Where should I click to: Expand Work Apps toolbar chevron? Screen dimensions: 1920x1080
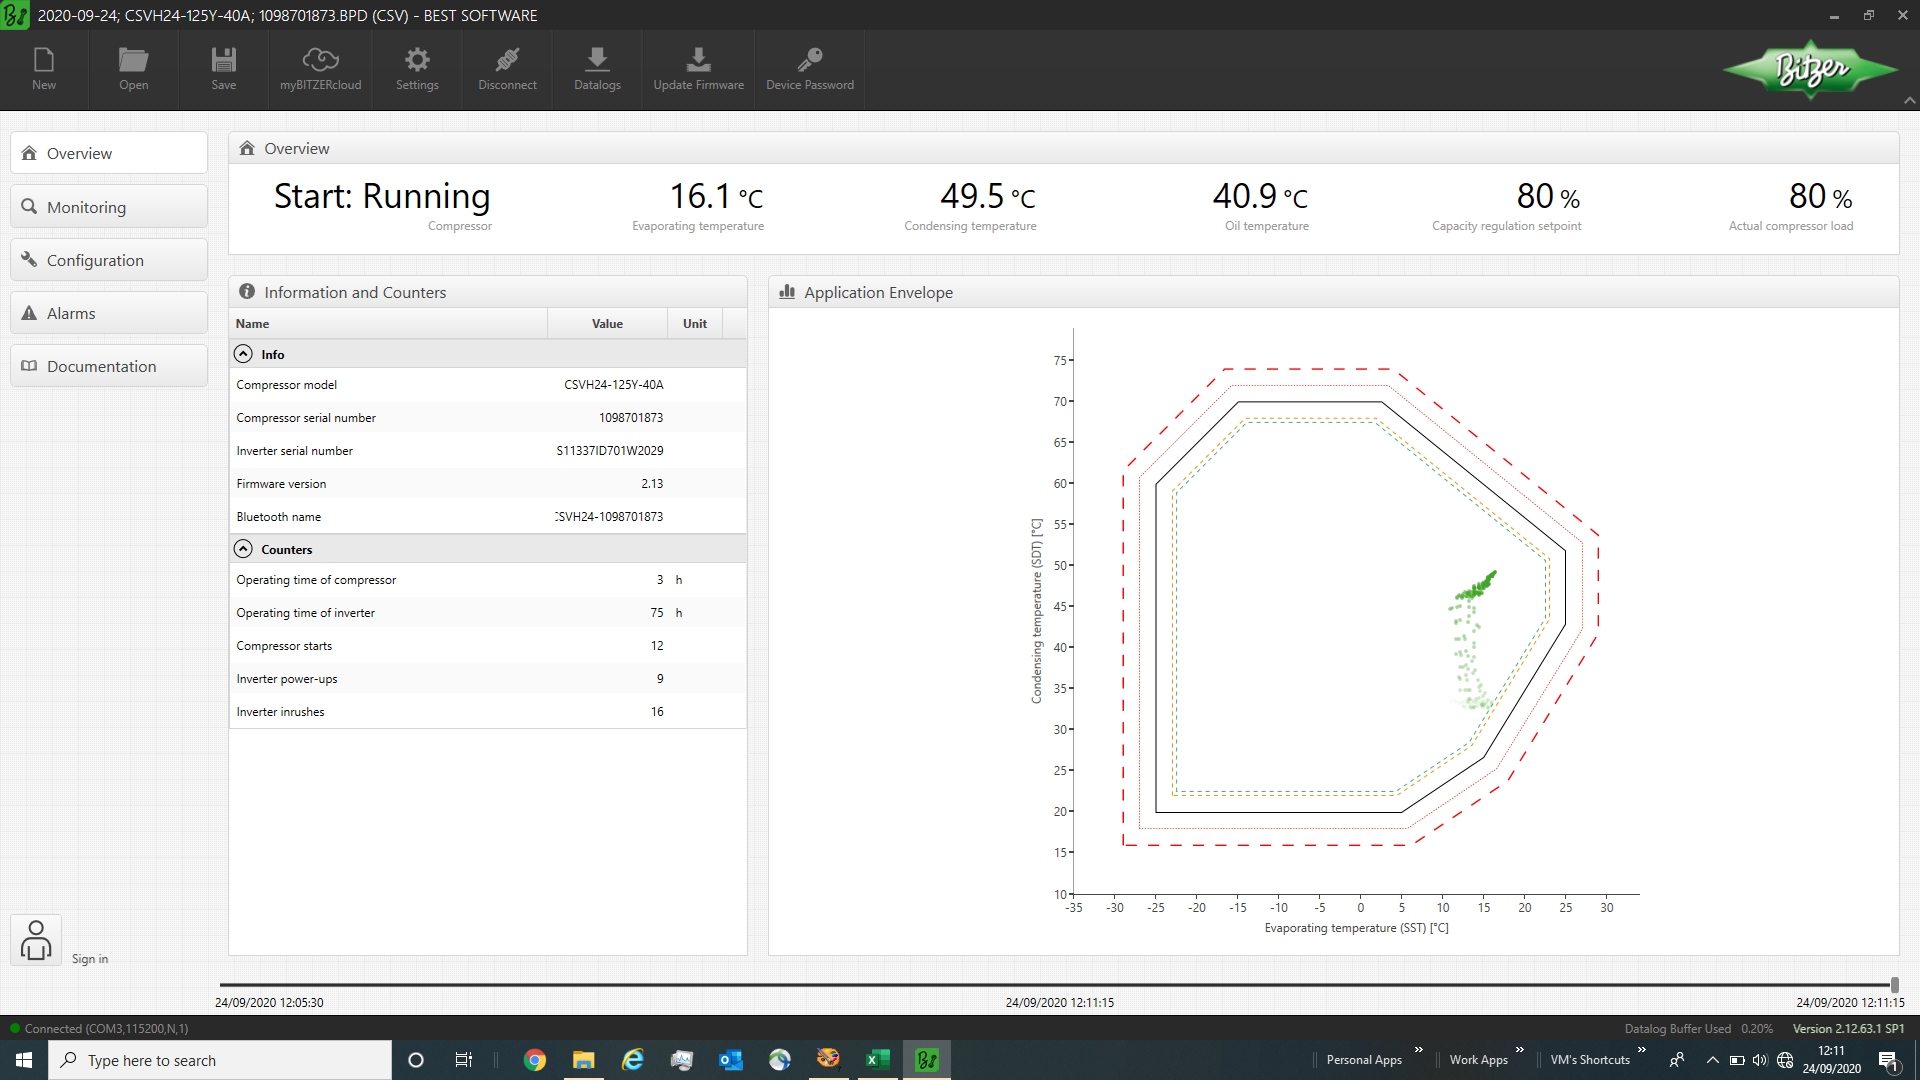coord(1520,1050)
